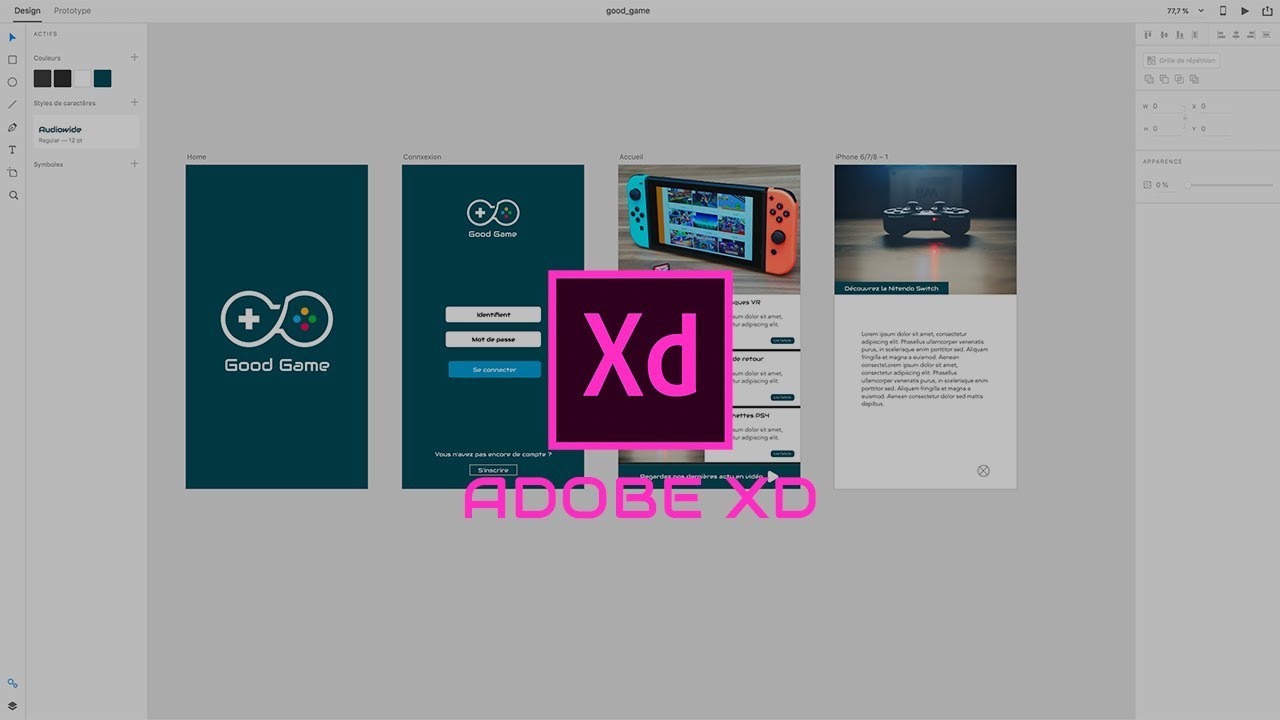Select the Artboard tool
The height and width of the screenshot is (720, 1280).
point(13,172)
